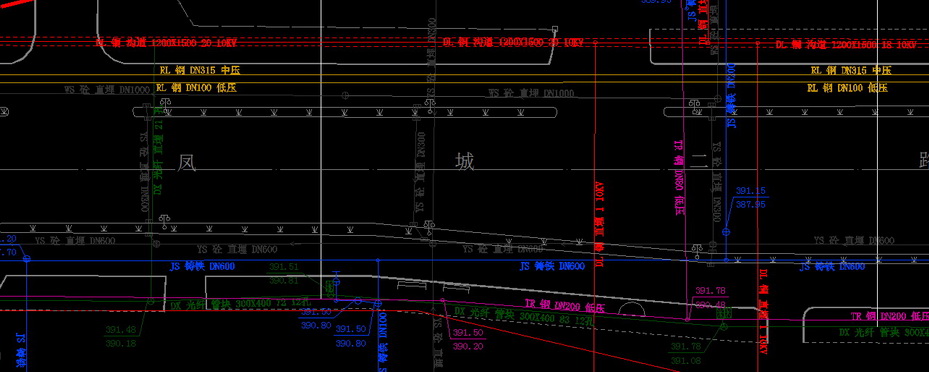Click the red DL 沟道 1200X1500 18 10KV label
The image size is (929, 372).
coord(846,44)
